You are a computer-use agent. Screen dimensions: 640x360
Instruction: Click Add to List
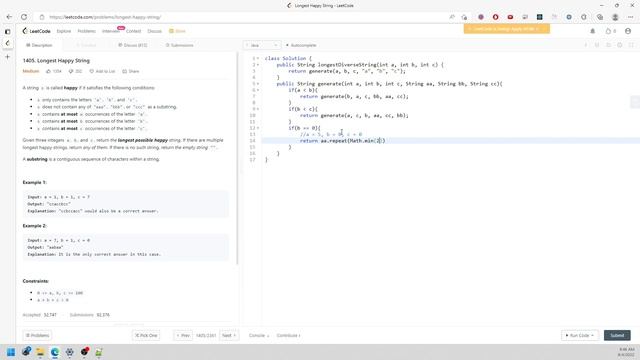pyautogui.click(x=102, y=71)
